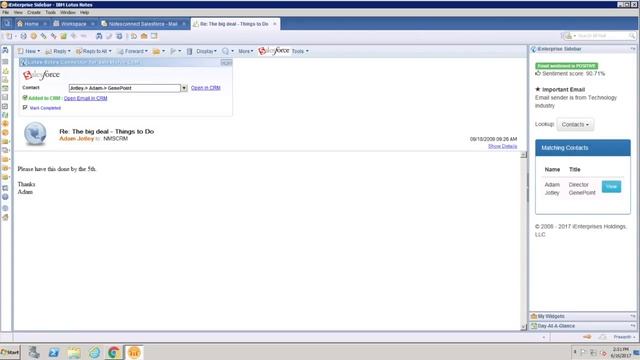Click the people icon in main toolbar
Screen dimensions: 640x360
coord(99,36)
